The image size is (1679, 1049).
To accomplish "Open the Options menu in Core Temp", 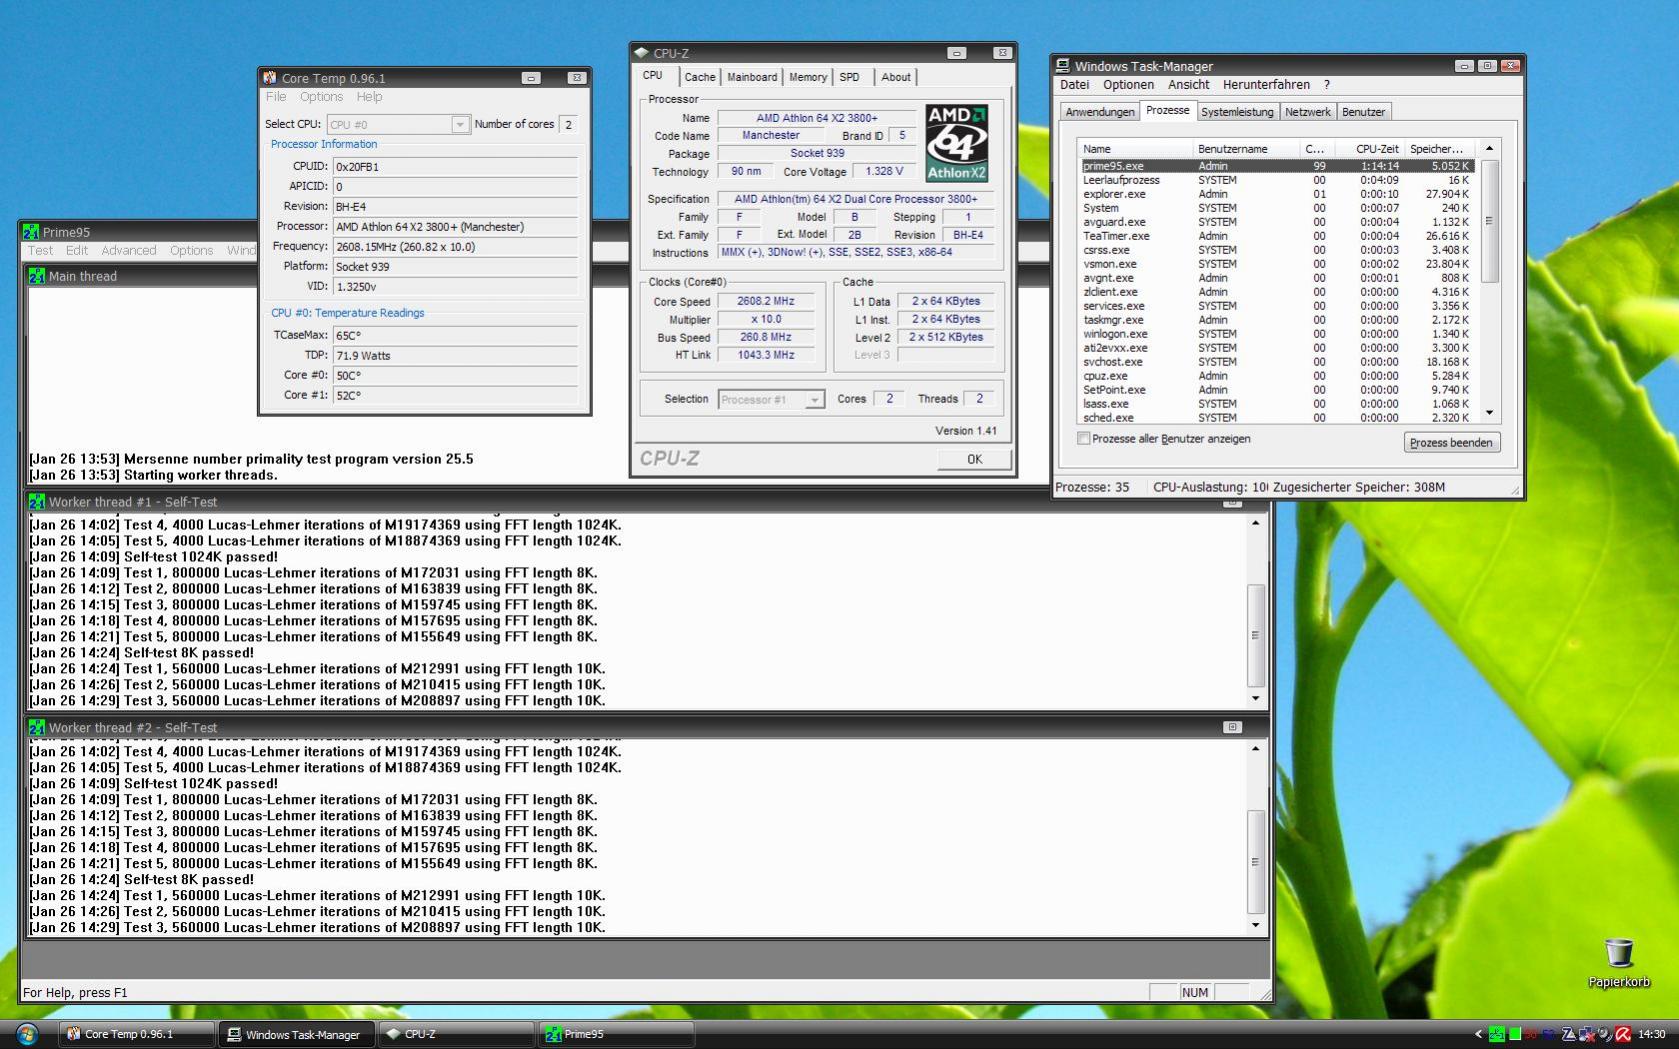I will (x=321, y=97).
